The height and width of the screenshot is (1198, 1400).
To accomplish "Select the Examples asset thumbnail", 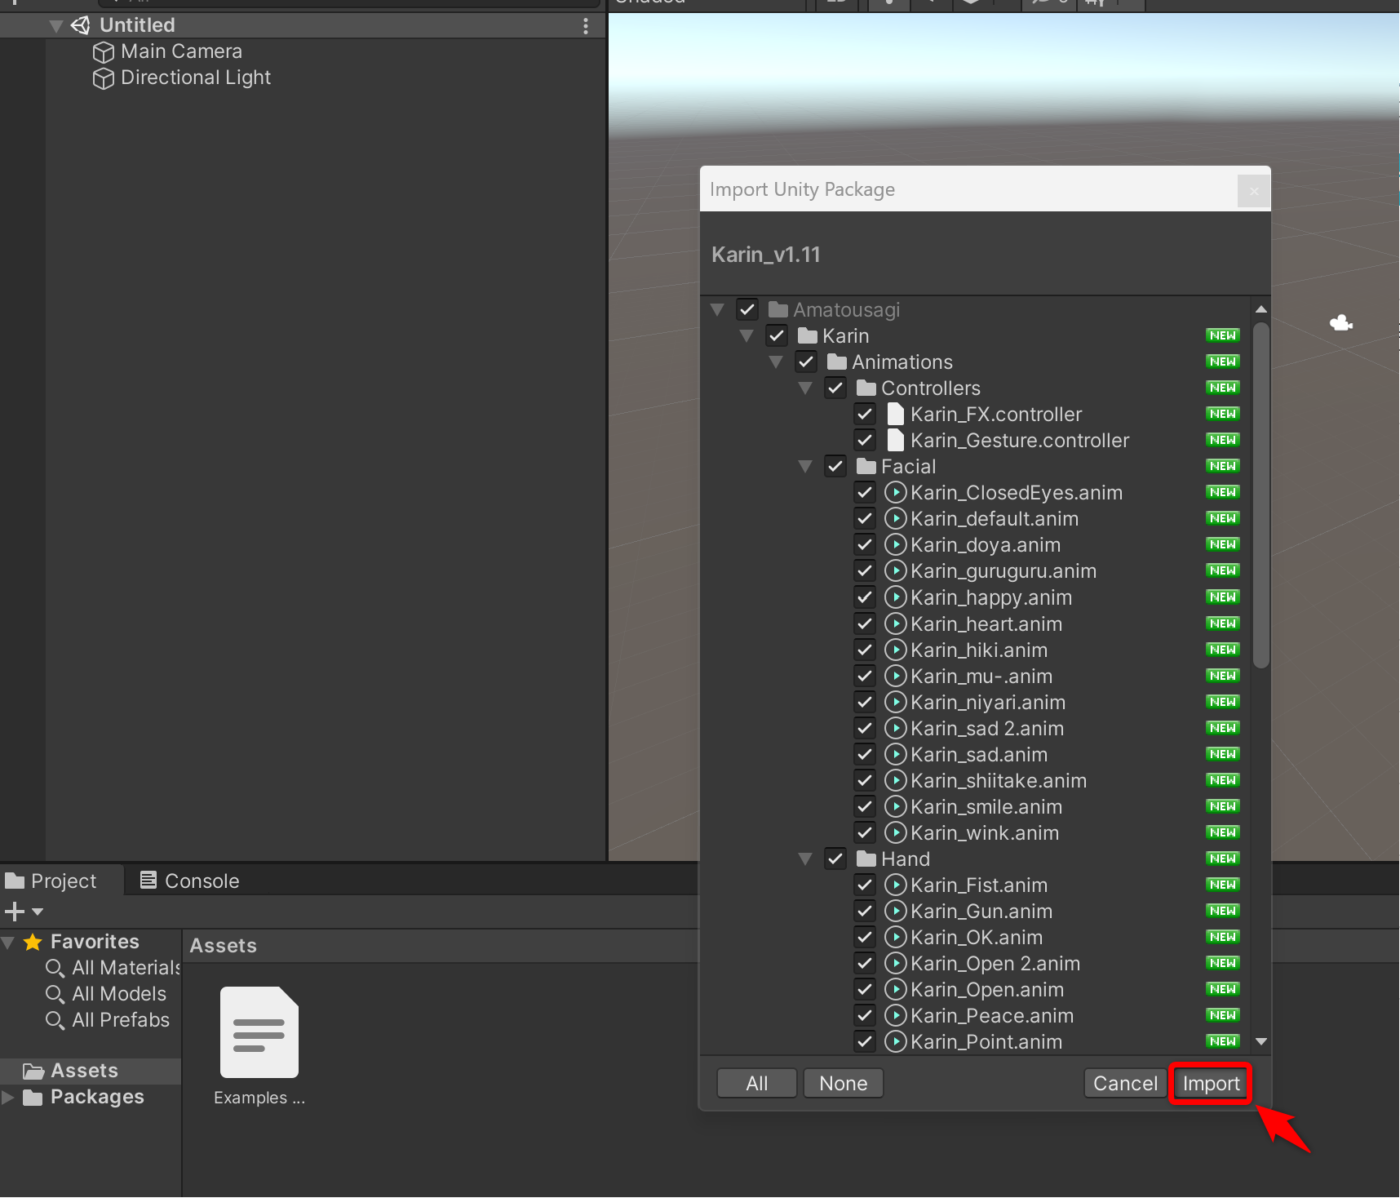I will coord(259,1033).
